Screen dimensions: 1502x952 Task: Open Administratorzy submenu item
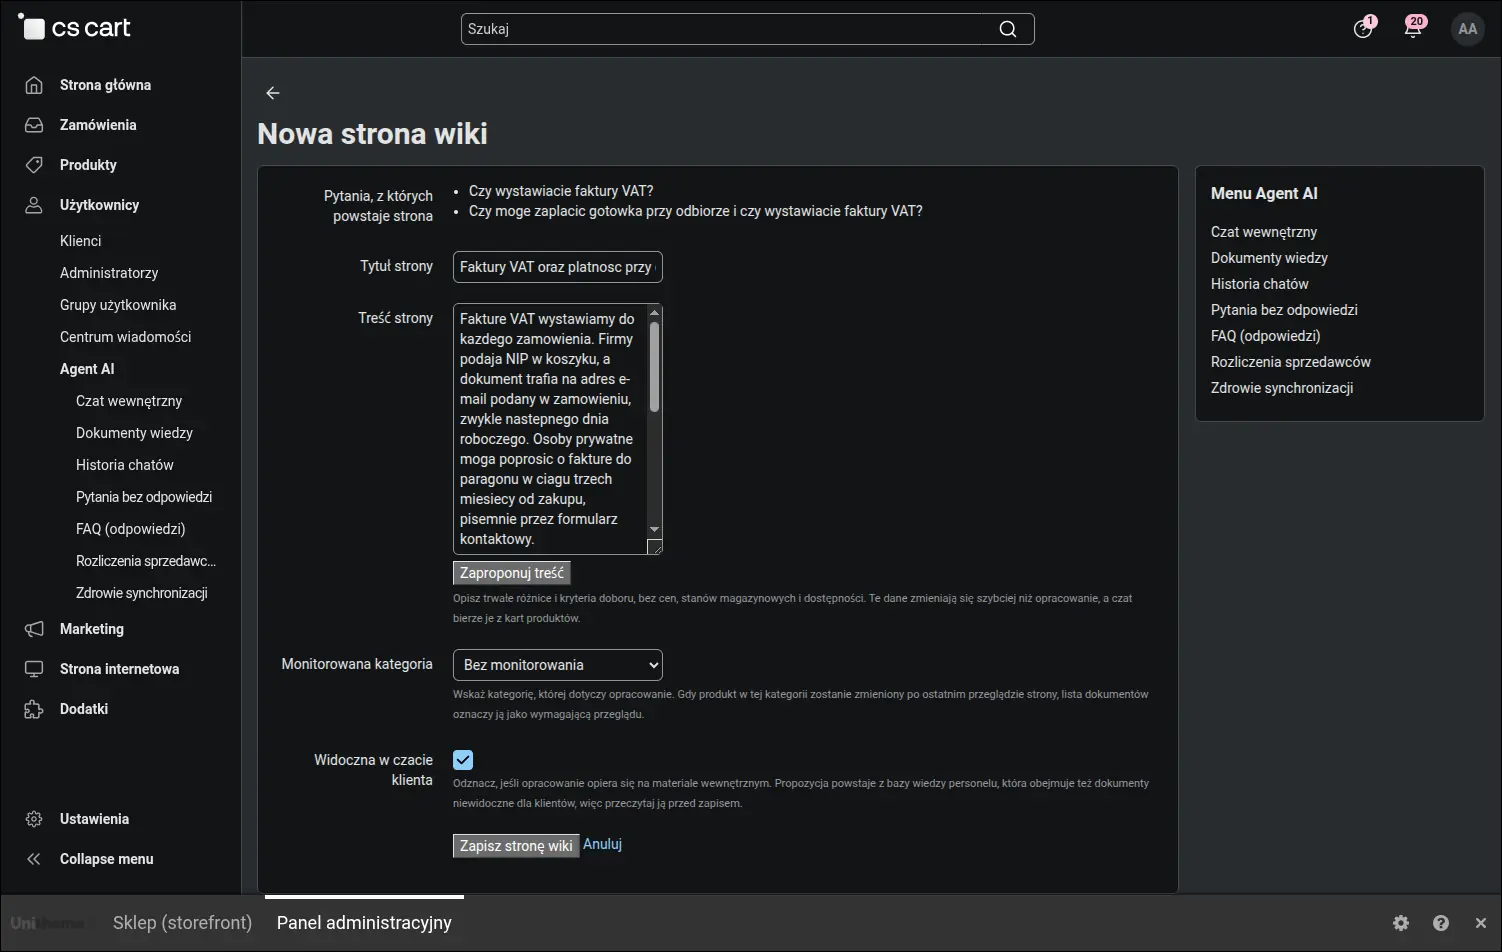tap(109, 273)
